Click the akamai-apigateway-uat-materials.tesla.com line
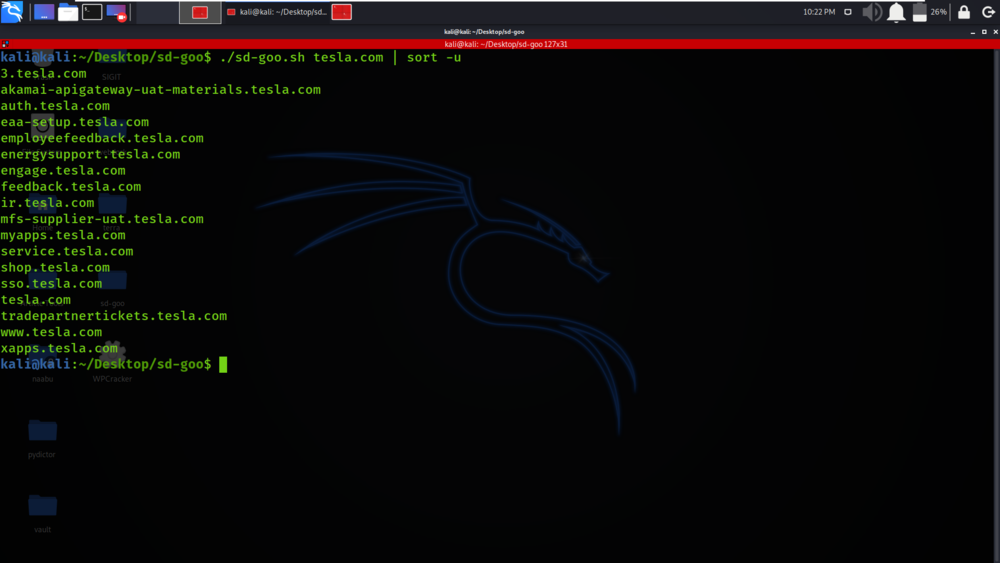 click(x=161, y=90)
